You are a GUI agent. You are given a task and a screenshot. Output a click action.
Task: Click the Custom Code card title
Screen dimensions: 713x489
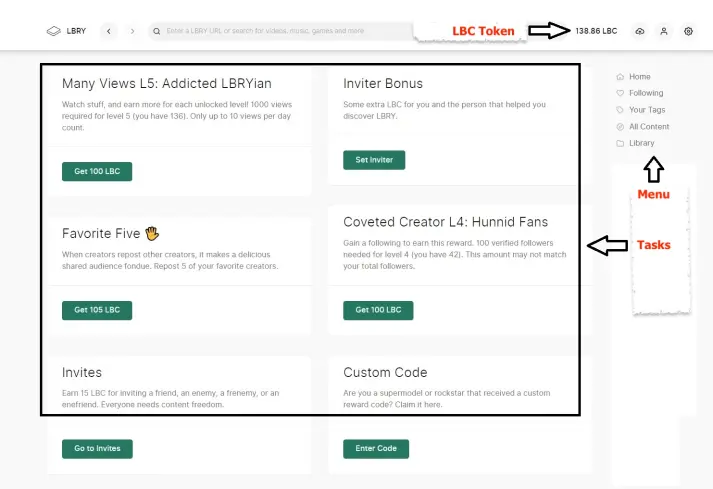(x=385, y=373)
